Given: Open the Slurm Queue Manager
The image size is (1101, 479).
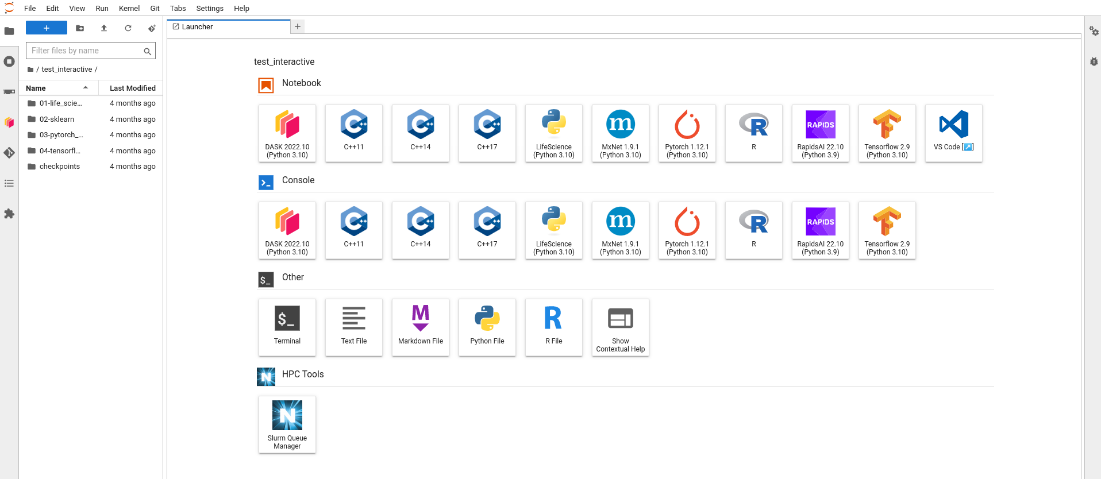Looking at the screenshot, I should pyautogui.click(x=287, y=424).
